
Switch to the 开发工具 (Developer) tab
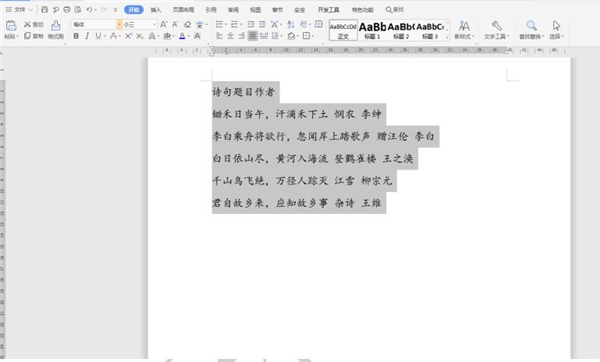click(328, 10)
